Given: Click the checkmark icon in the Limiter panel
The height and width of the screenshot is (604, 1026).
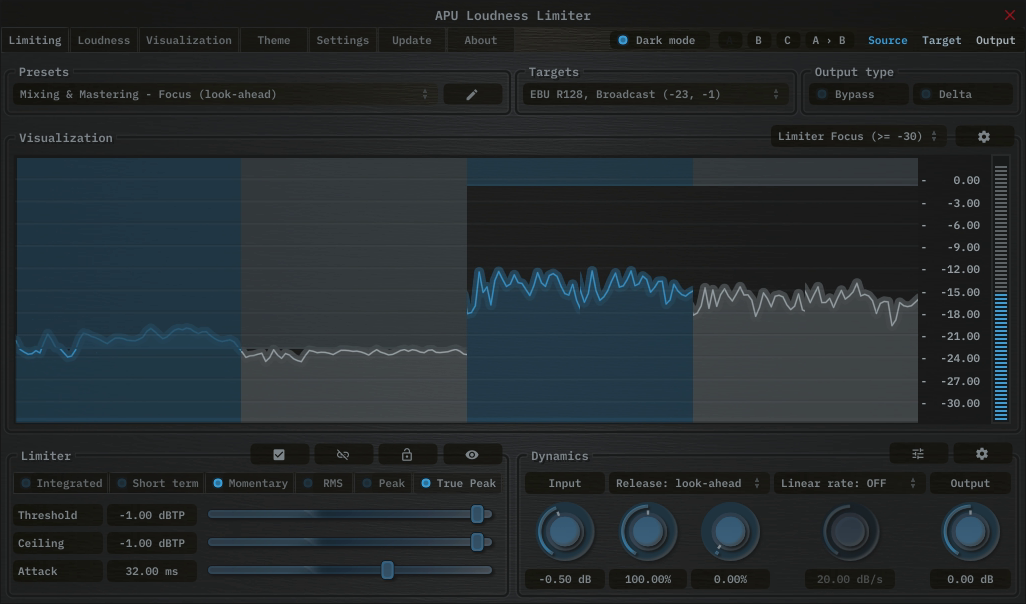Looking at the screenshot, I should [279, 454].
